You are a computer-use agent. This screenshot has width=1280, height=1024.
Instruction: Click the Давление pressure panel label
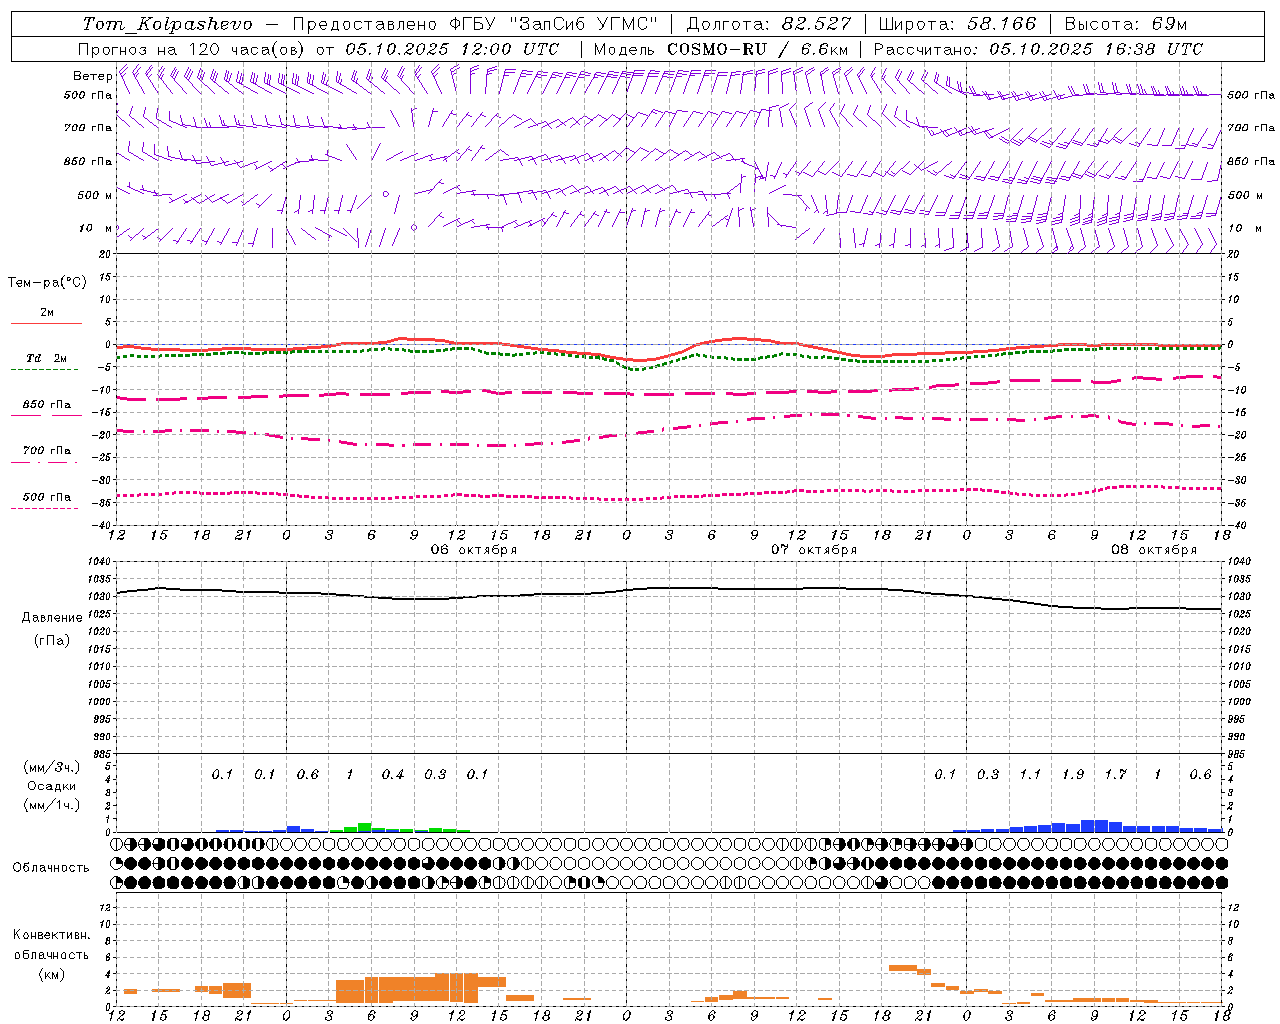pos(52,618)
